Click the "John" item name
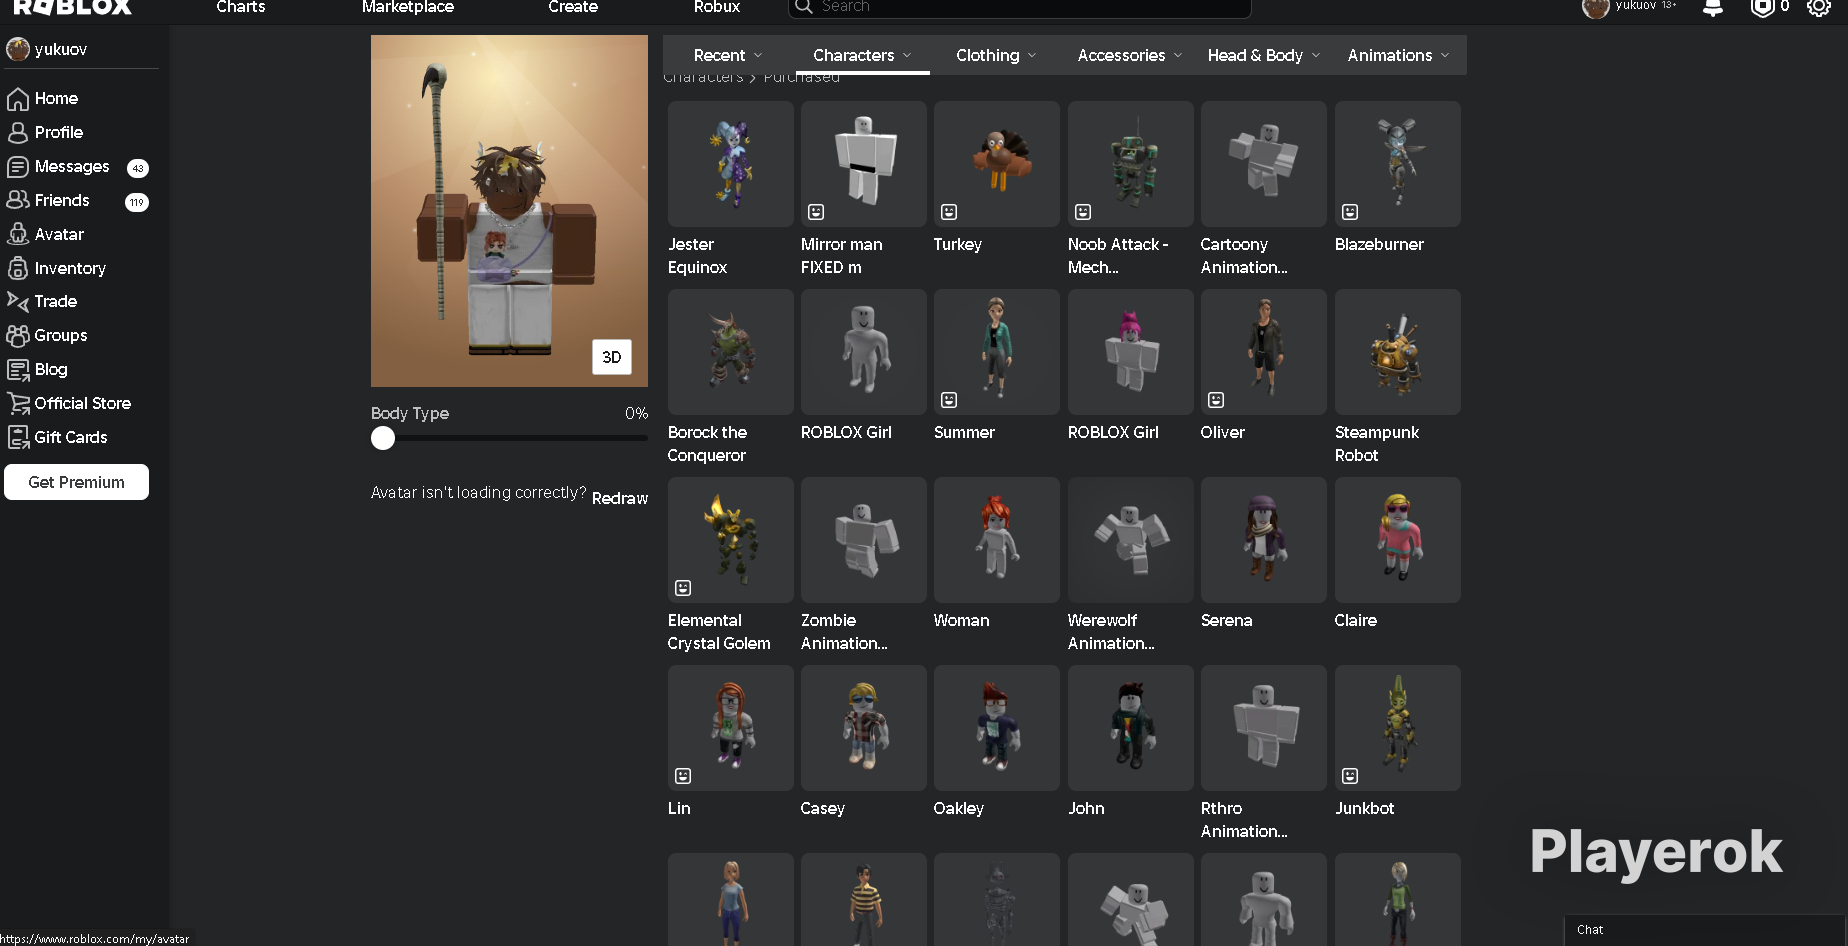This screenshot has width=1848, height=946. pyautogui.click(x=1086, y=808)
